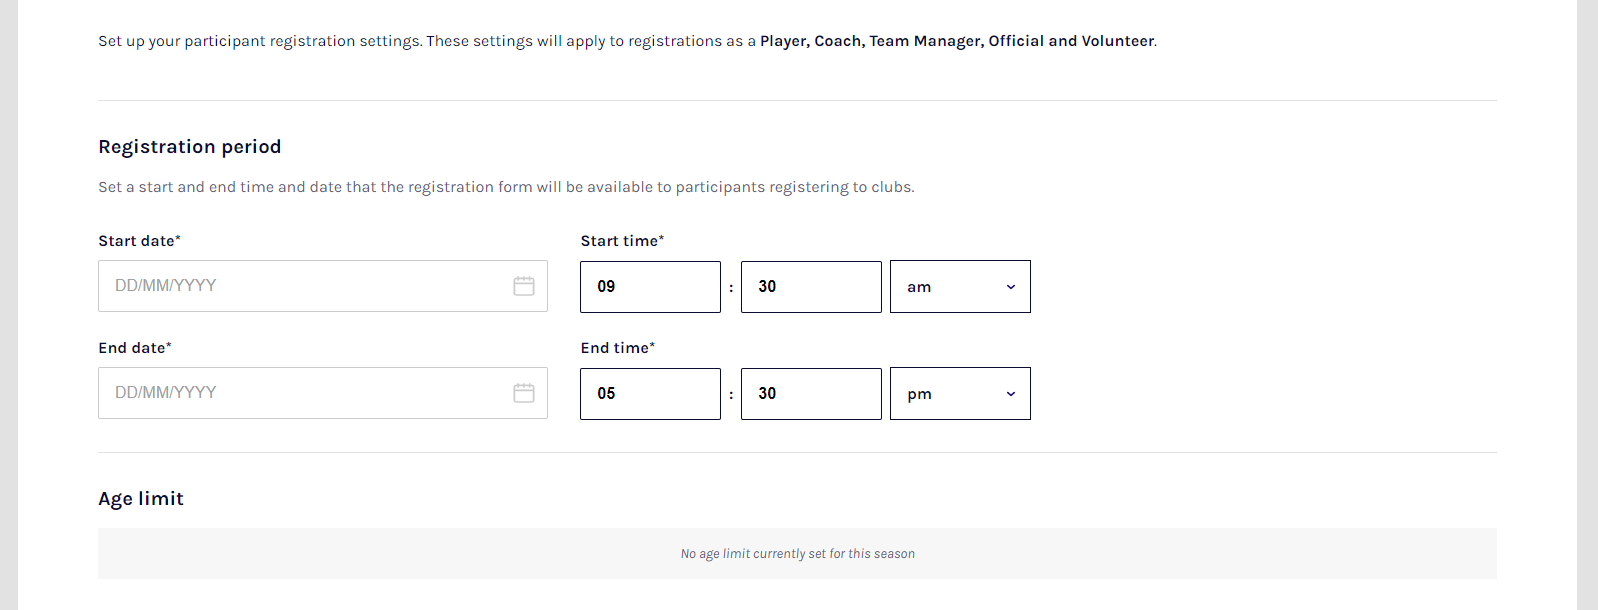Click the chevron arrow in the pm dropdown
The height and width of the screenshot is (610, 1598).
point(1011,394)
